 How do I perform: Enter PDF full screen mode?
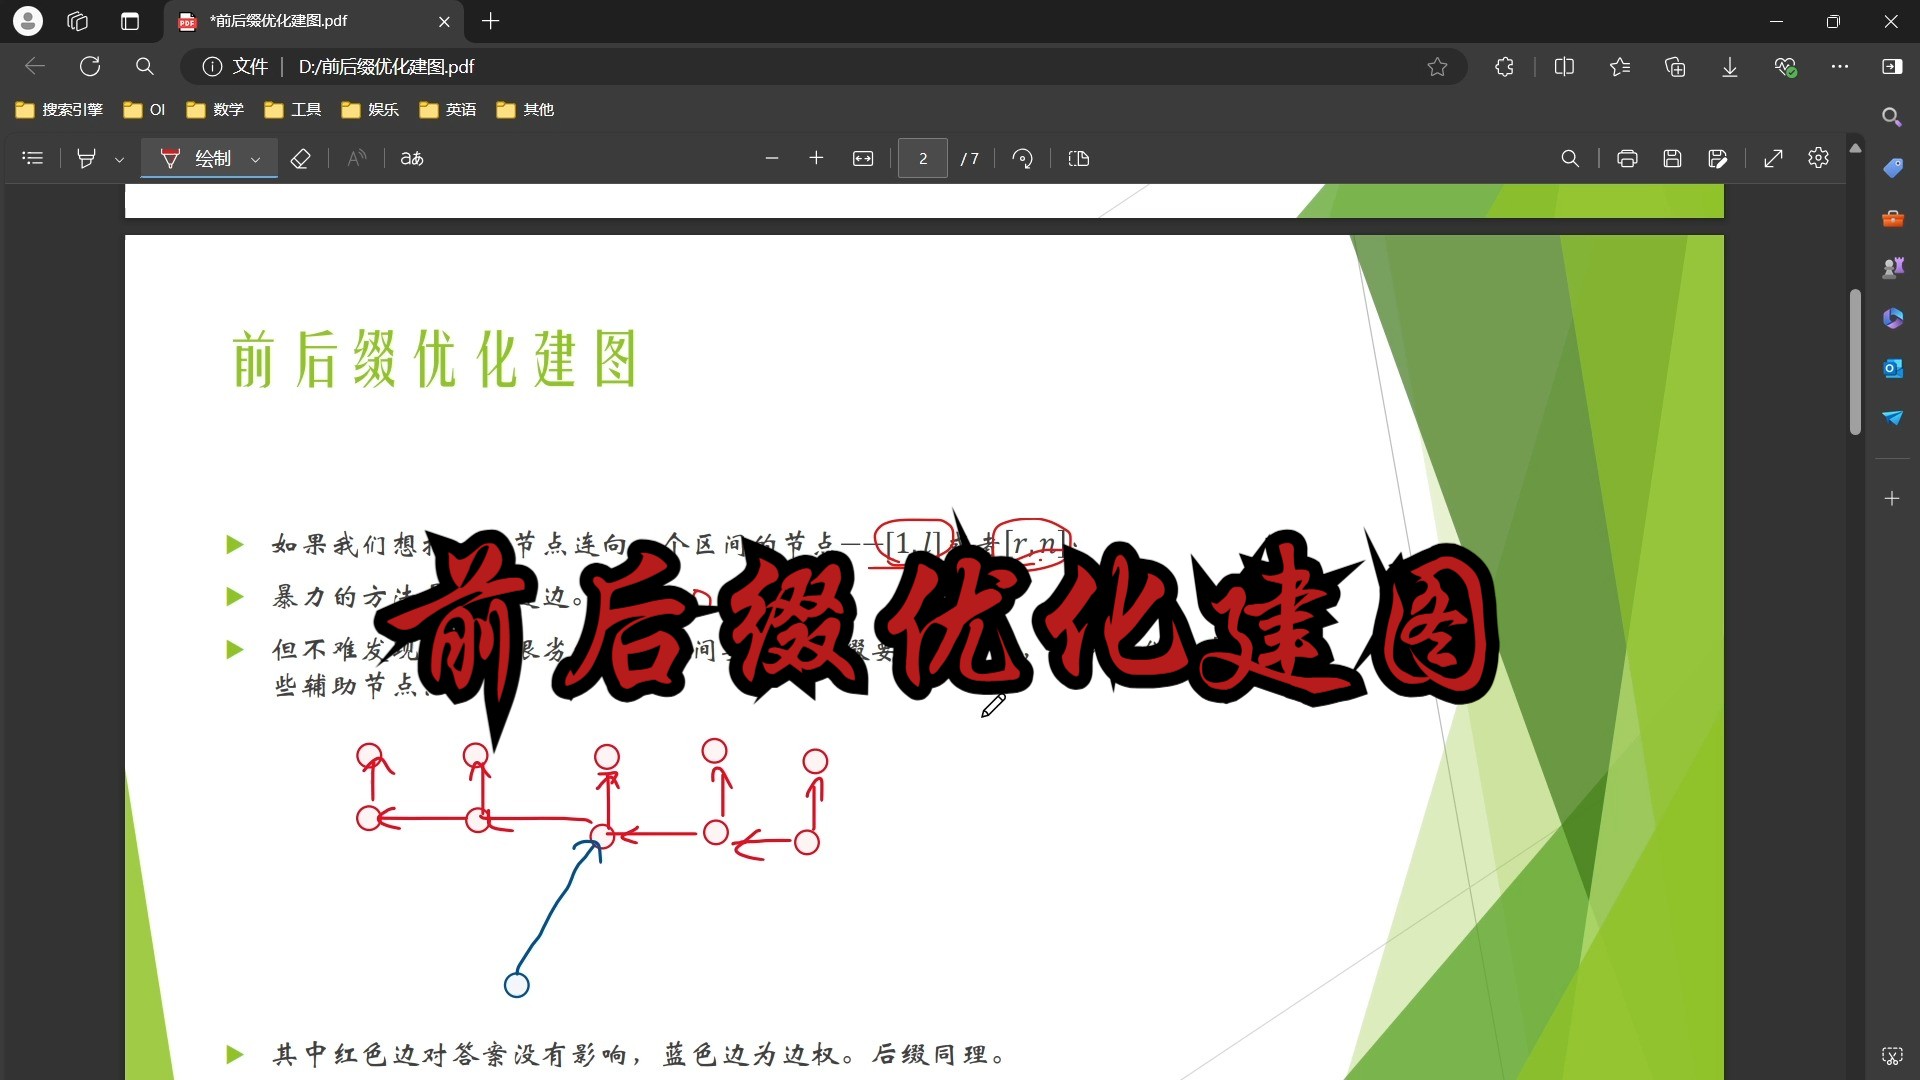pos(1773,158)
